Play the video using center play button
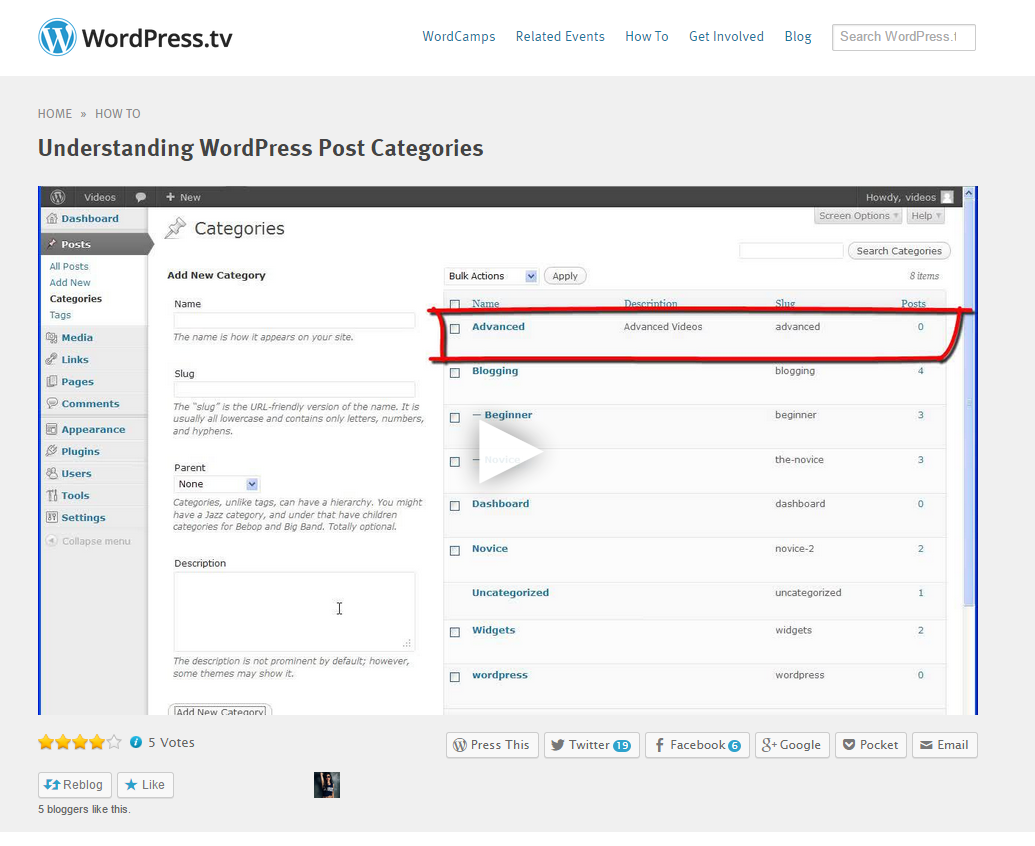Screen dimensions: 1035x846 click(510, 451)
